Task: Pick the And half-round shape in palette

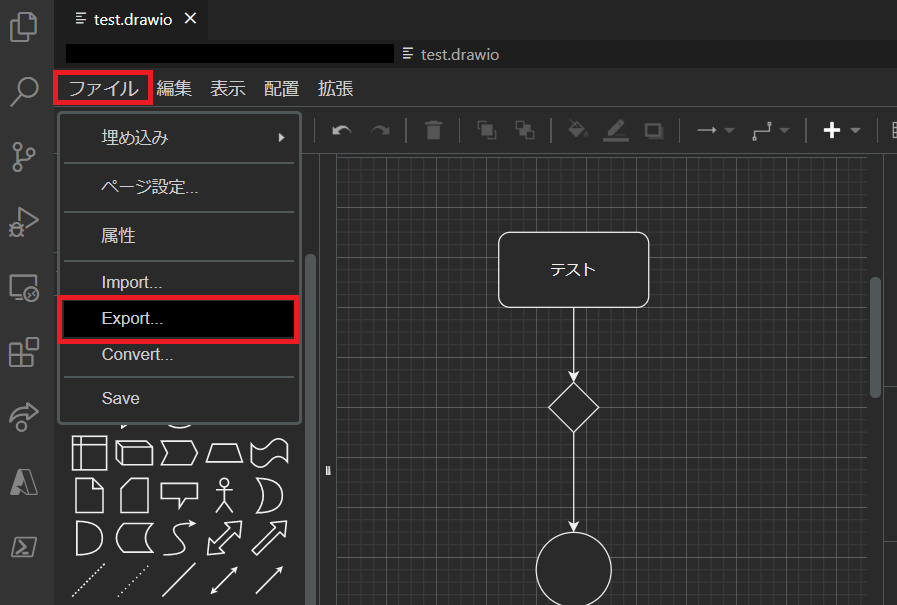Action: click(89, 538)
